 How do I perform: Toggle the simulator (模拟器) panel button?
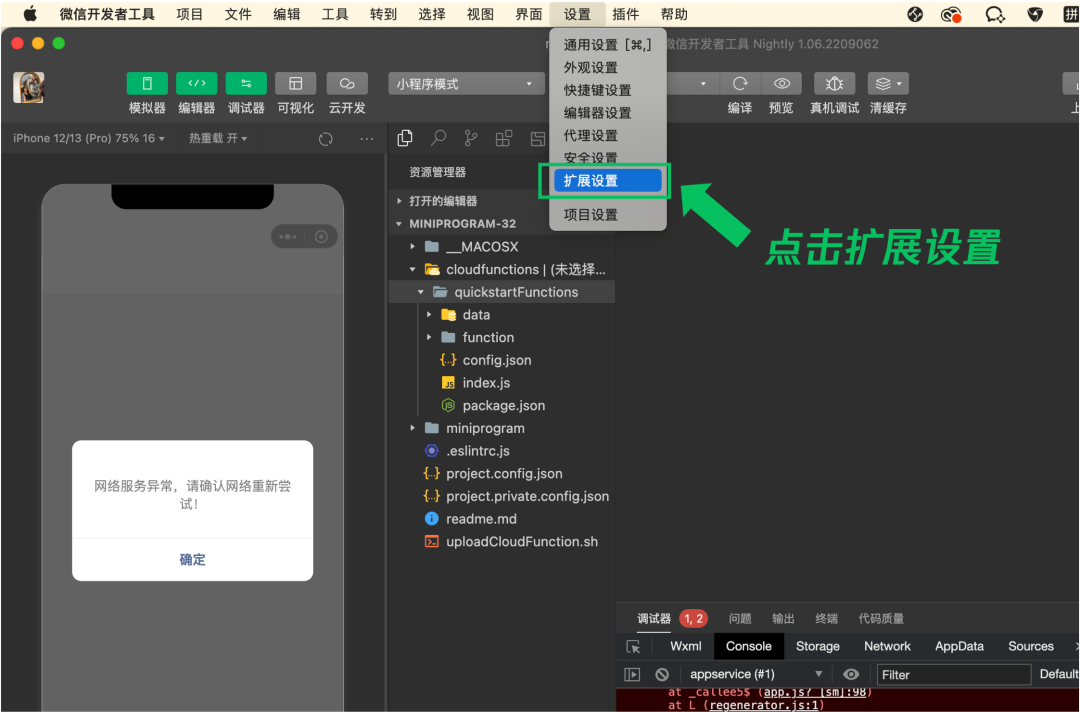tap(147, 83)
